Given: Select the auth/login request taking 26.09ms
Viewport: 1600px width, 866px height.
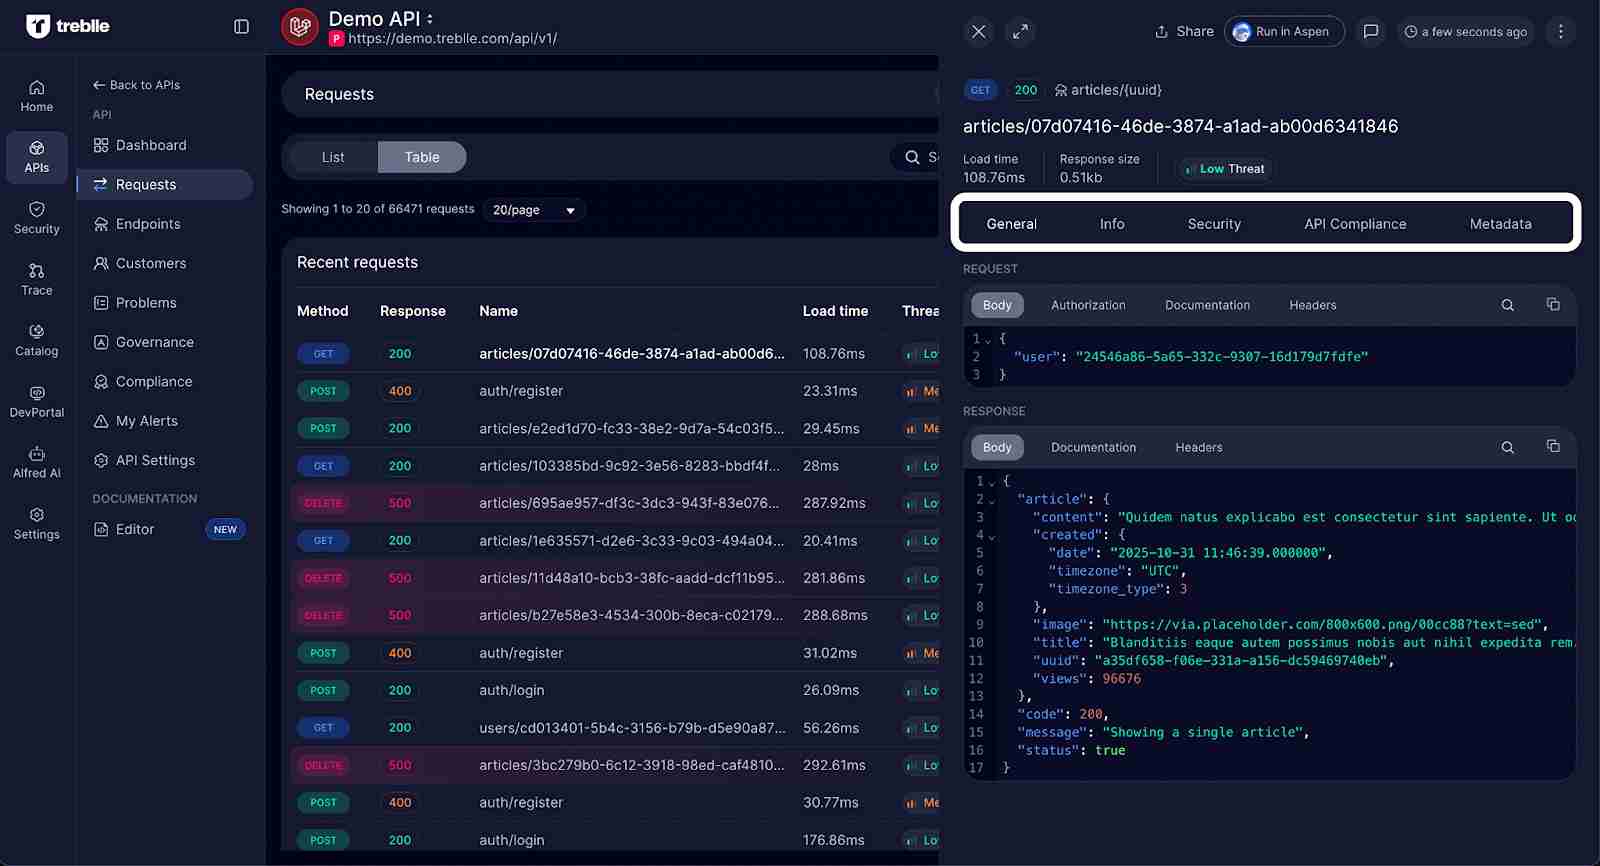Looking at the screenshot, I should tap(512, 690).
